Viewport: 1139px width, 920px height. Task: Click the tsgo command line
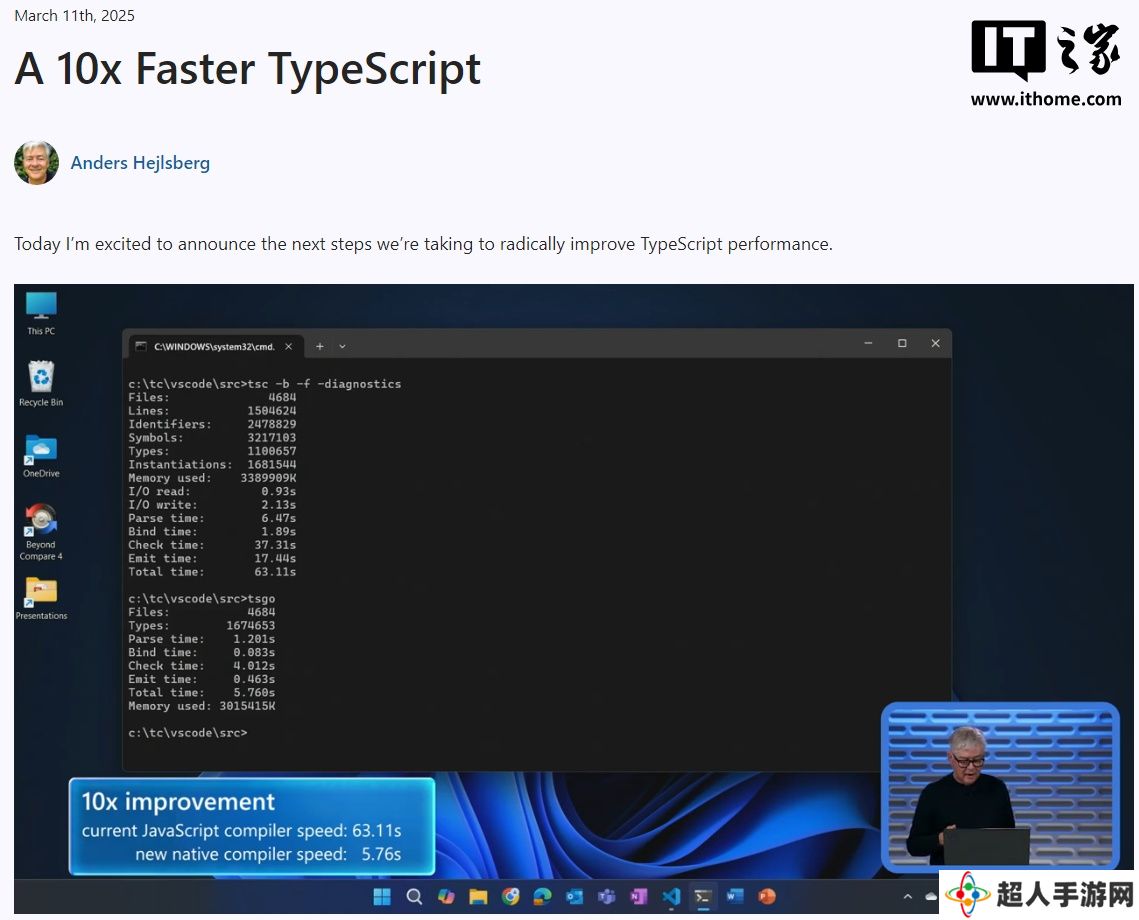pyautogui.click(x=202, y=598)
